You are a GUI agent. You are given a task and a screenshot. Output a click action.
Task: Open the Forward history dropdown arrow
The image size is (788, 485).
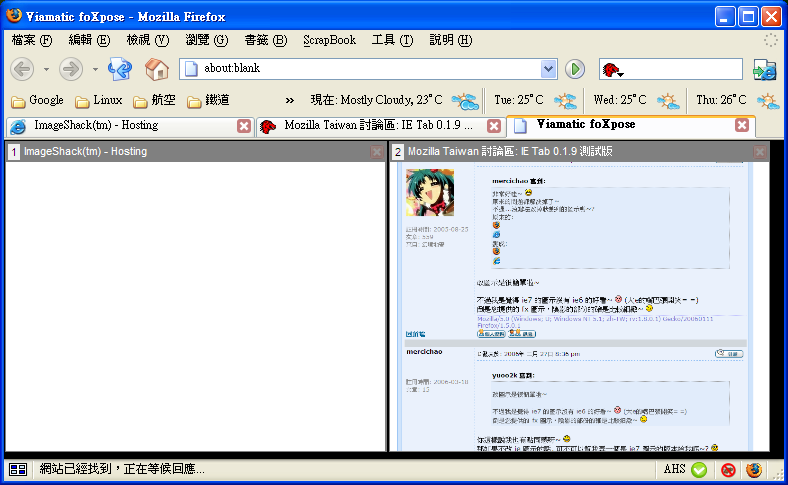pos(95,69)
